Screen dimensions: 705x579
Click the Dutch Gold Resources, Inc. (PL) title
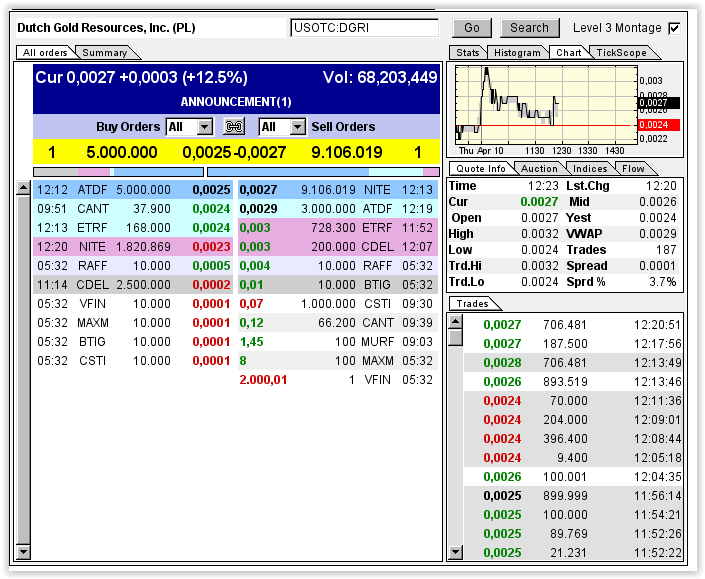point(106,28)
